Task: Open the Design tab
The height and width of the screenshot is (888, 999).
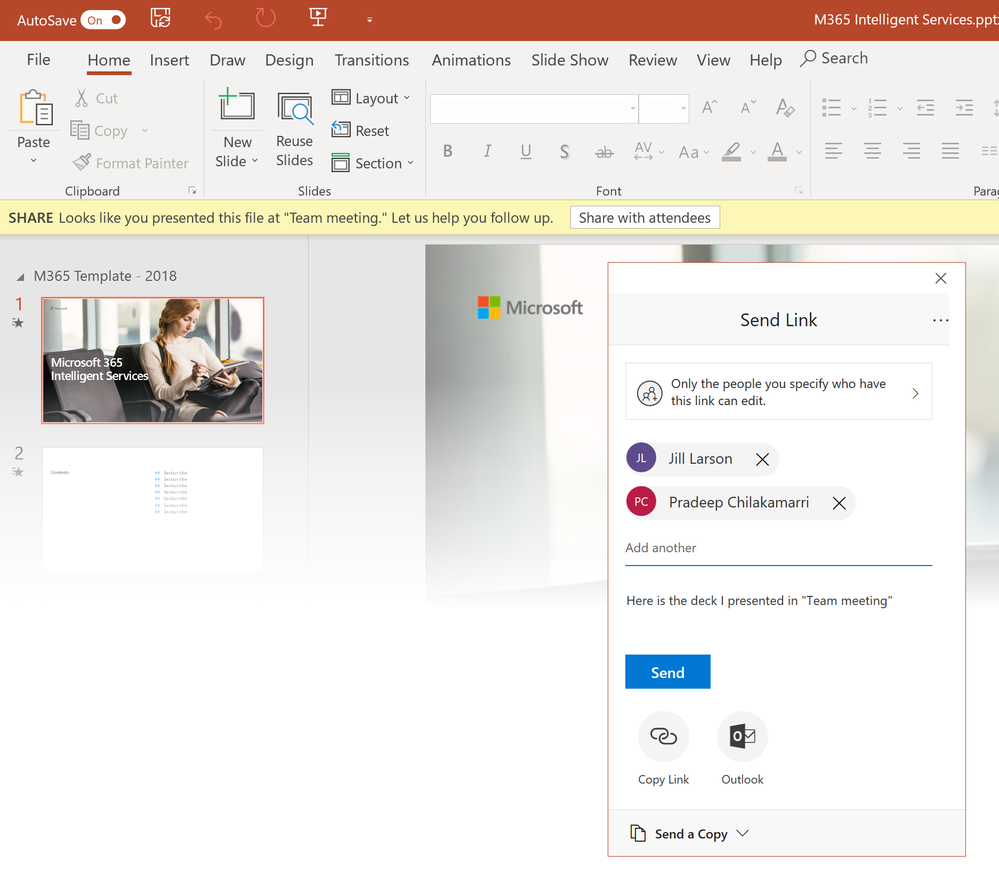Action: click(x=289, y=60)
